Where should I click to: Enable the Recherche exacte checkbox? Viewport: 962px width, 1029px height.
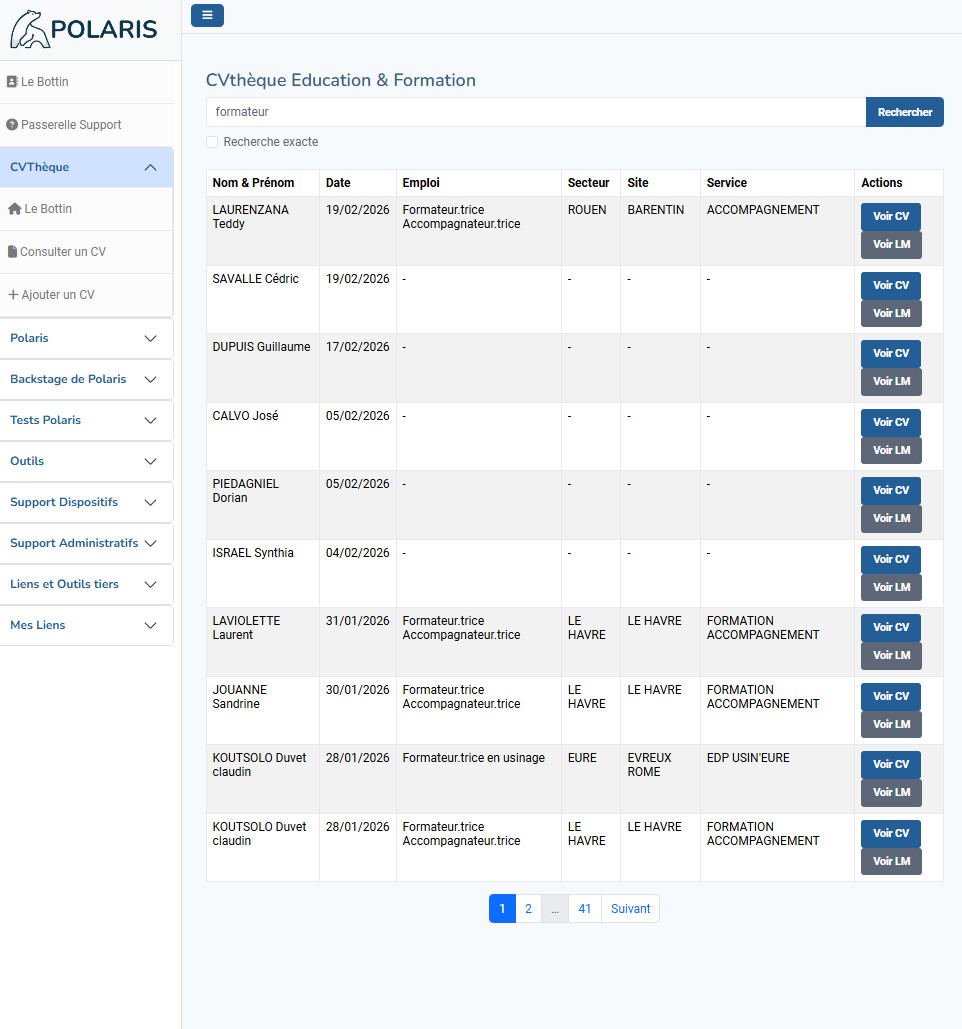tap(212, 142)
